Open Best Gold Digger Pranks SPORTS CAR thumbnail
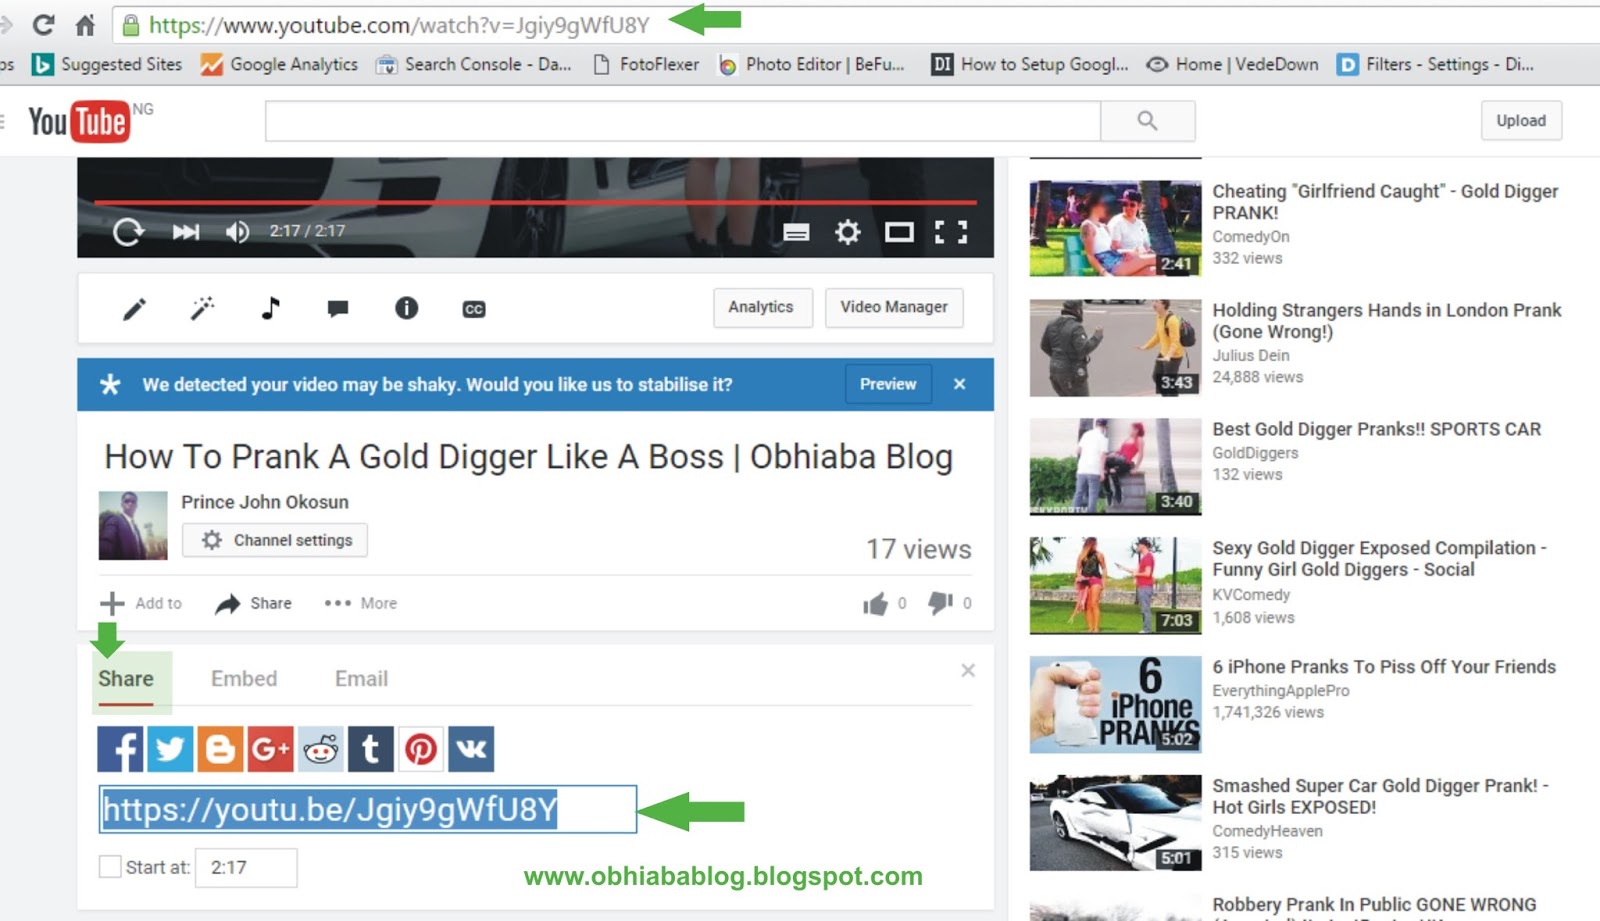 pyautogui.click(x=1115, y=466)
